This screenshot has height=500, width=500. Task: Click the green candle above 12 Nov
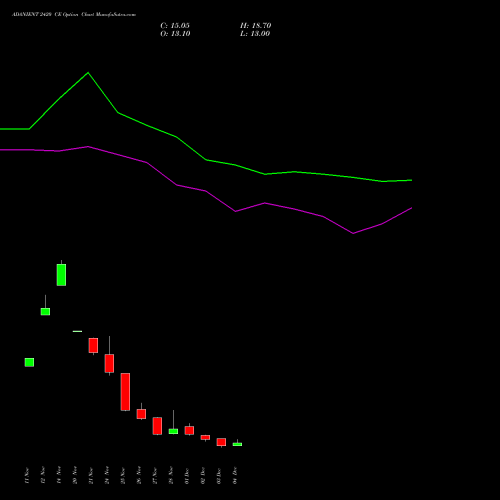(x=45, y=311)
